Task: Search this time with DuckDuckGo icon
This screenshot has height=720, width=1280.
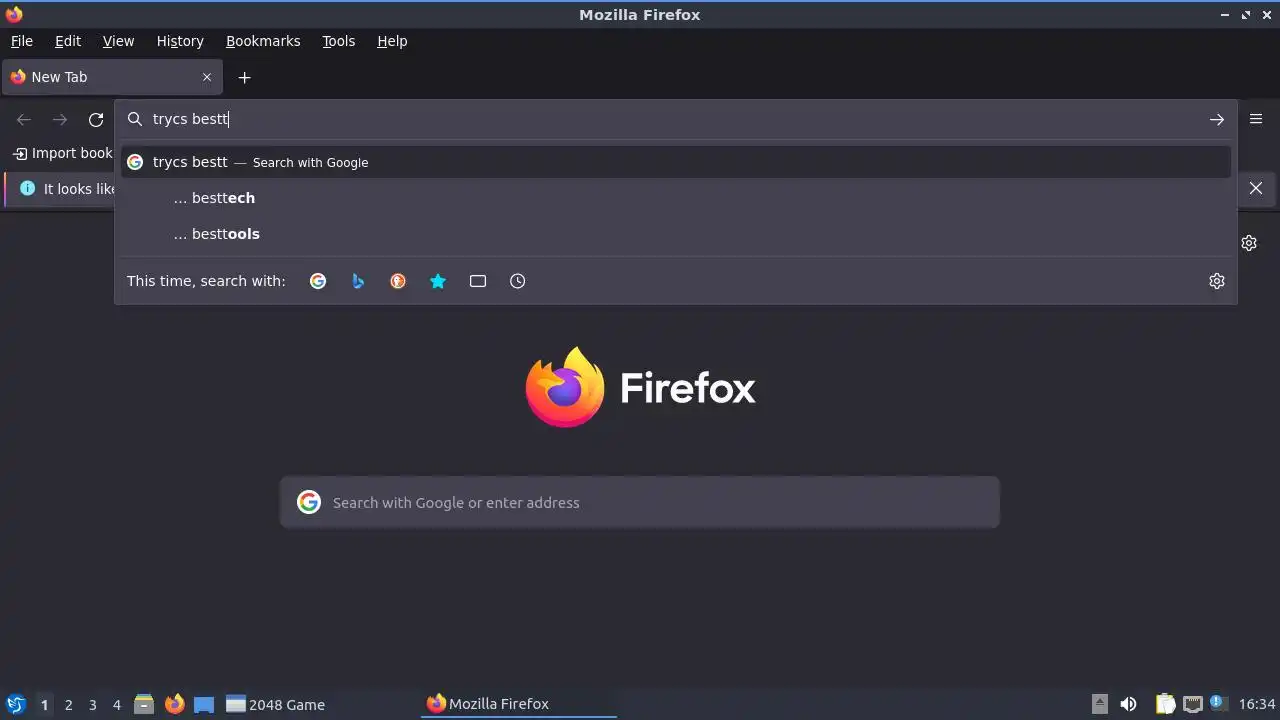Action: [398, 281]
